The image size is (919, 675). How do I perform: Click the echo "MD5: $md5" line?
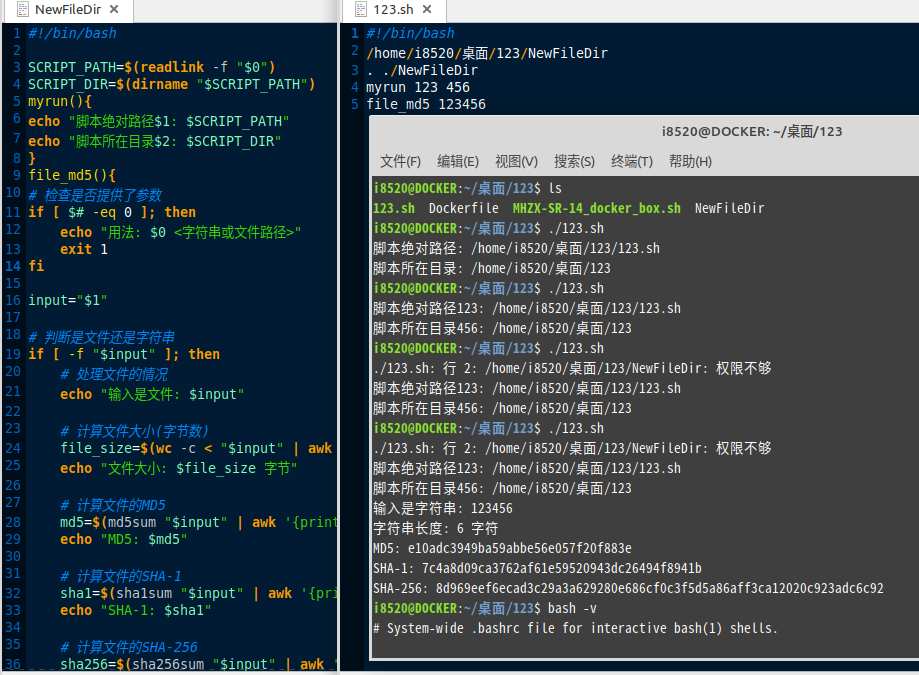124,539
